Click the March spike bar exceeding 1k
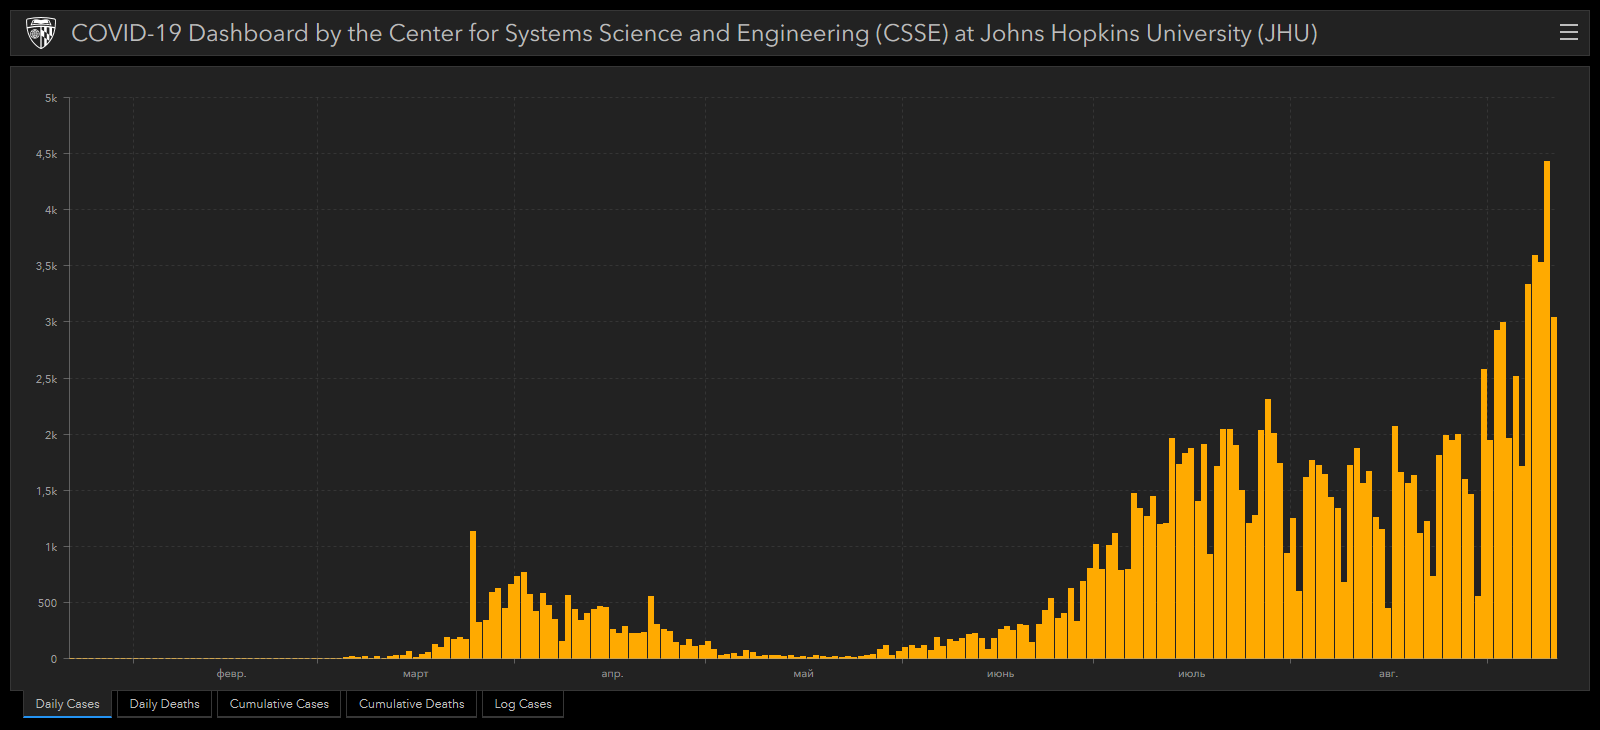The height and width of the screenshot is (730, 1600). [473, 595]
